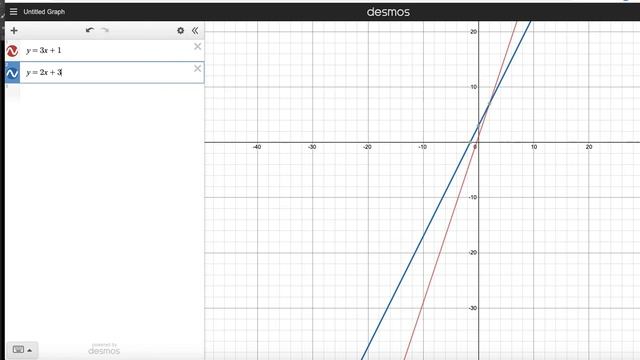Toggle visibility of y = 3x + 1
The width and height of the screenshot is (640, 360).
pyautogui.click(x=12, y=51)
